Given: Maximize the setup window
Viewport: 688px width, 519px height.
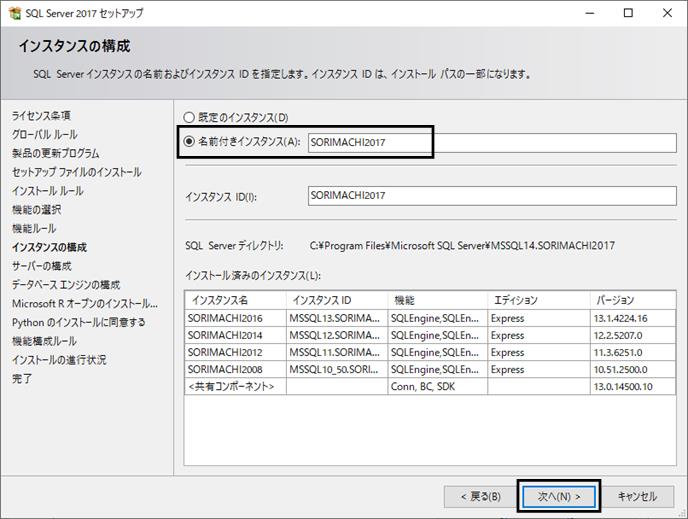Looking at the screenshot, I should tap(628, 13).
